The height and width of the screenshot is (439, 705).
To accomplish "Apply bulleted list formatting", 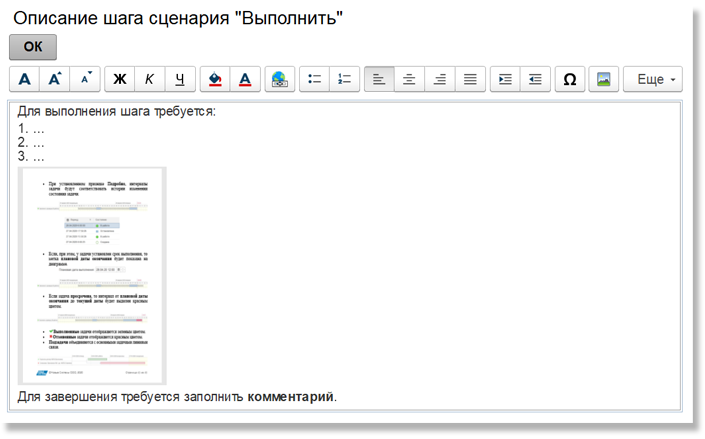I will tap(314, 79).
